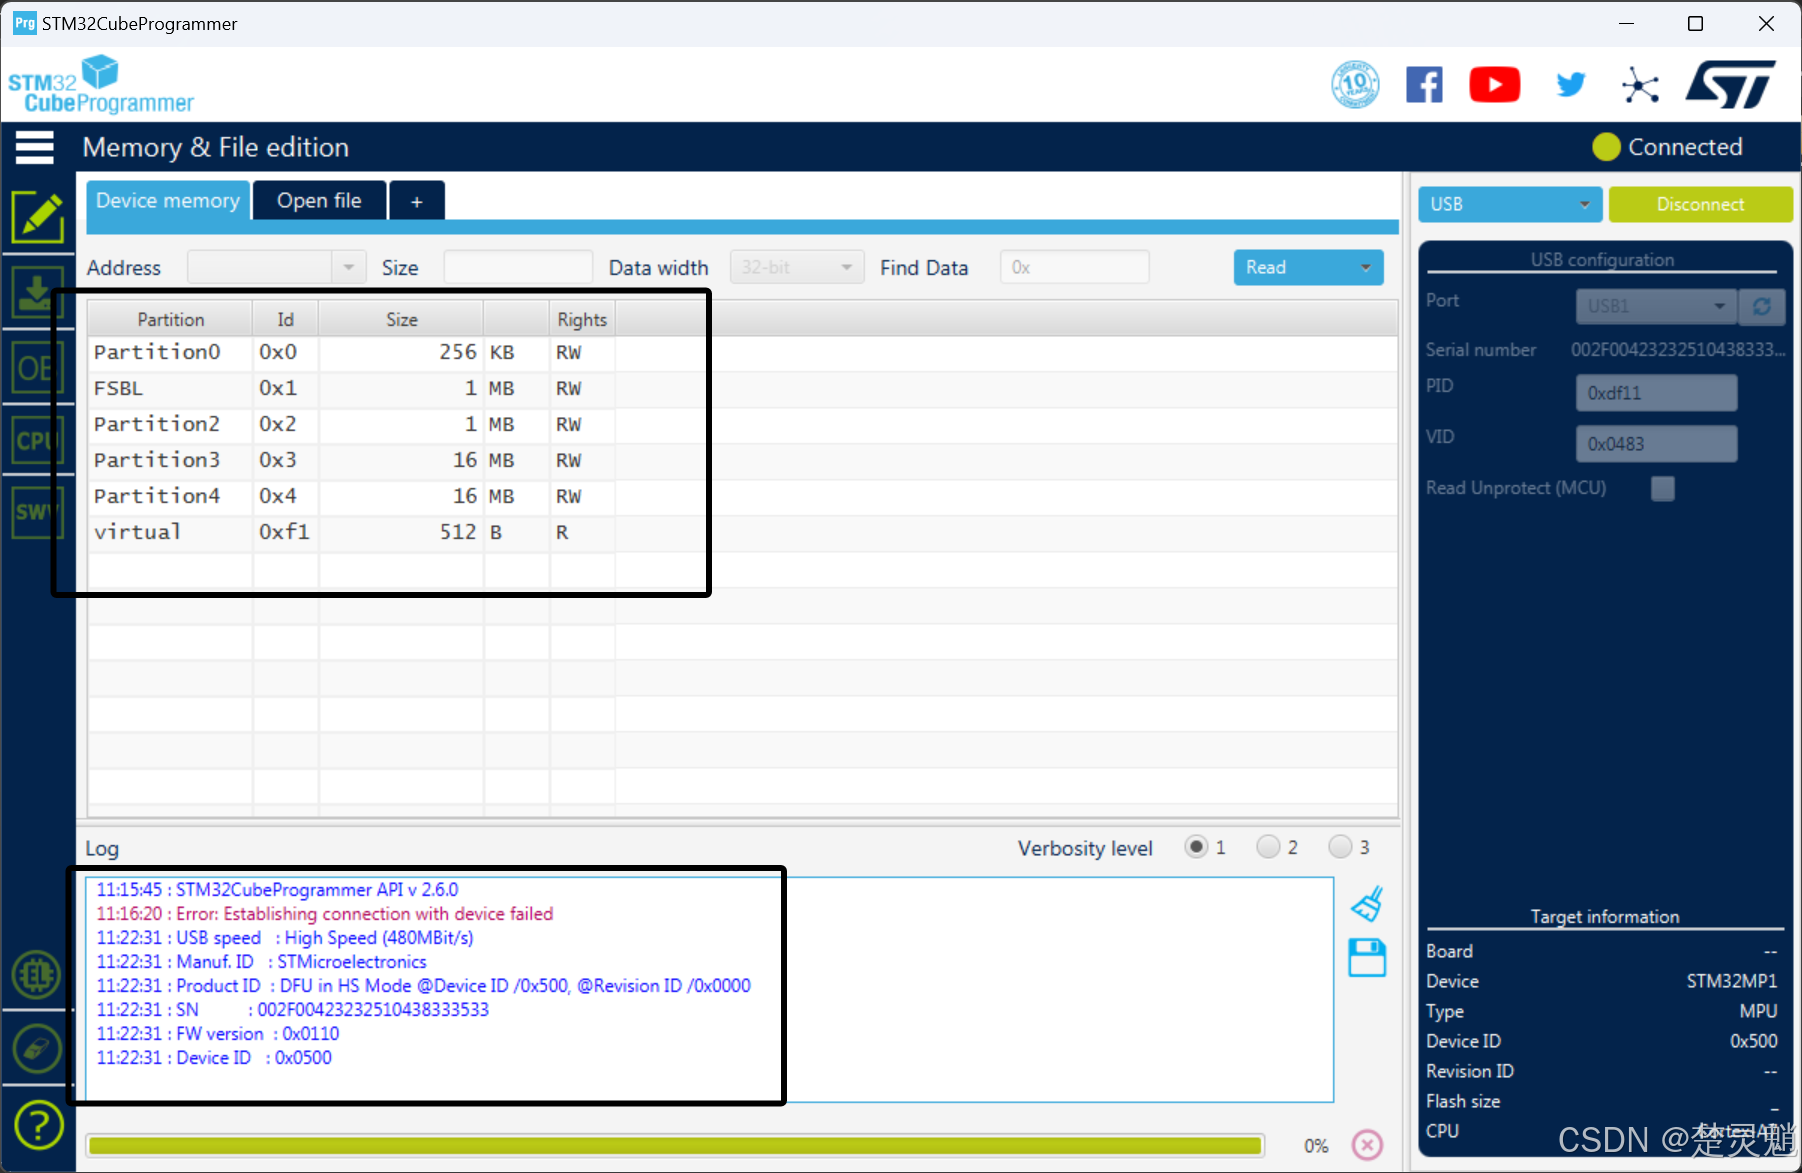Clear the log with the broom icon
Viewport: 1802px width, 1173px height.
1367,904
